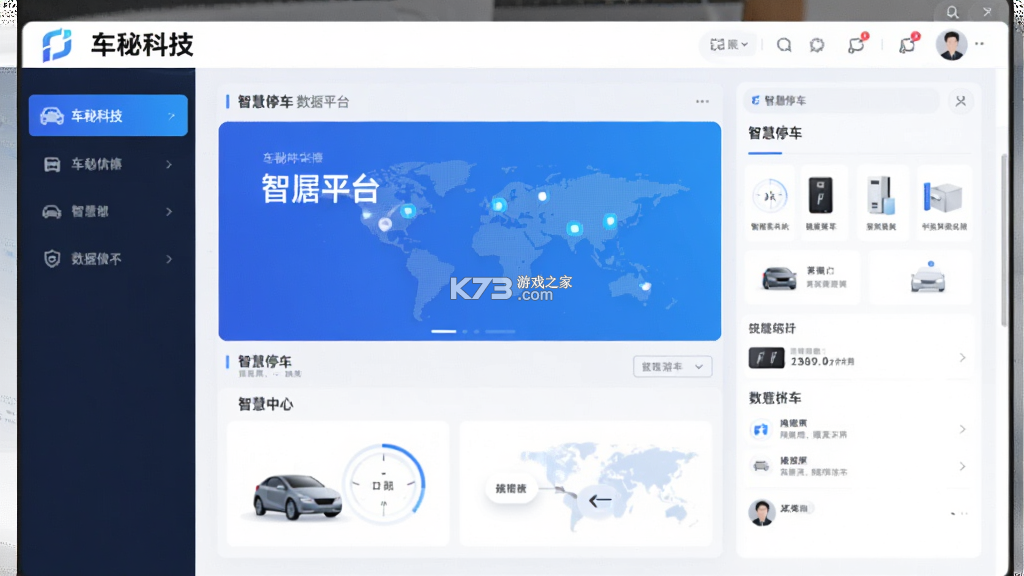Close the right panel with X button
The width and height of the screenshot is (1024, 576).
tap(961, 101)
